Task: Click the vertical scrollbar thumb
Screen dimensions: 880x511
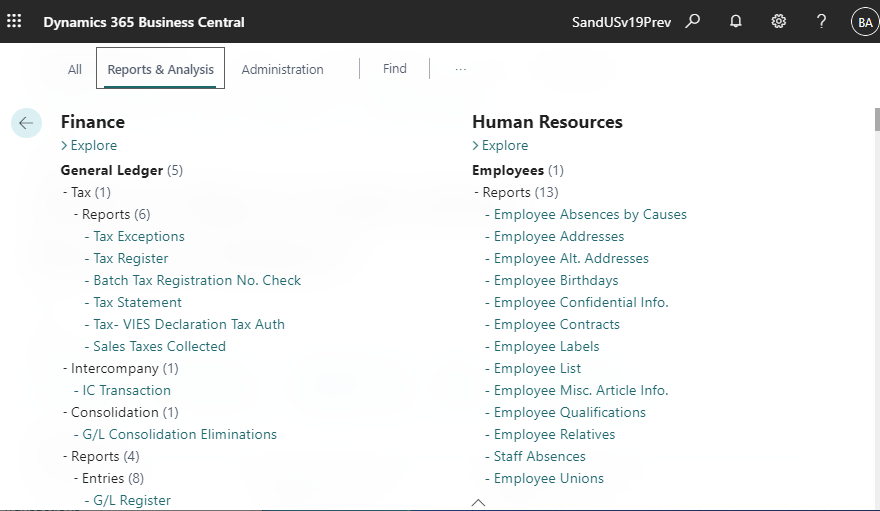Action: pyautogui.click(x=877, y=119)
